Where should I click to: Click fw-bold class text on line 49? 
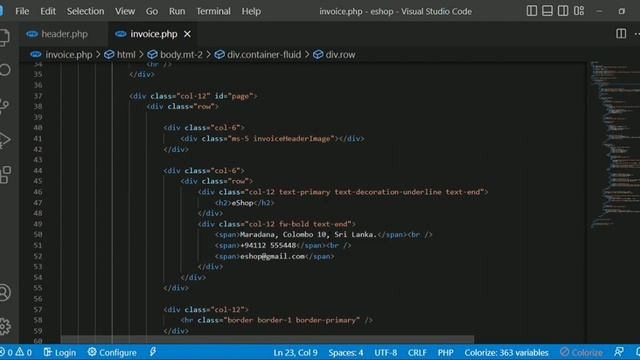click(x=294, y=224)
